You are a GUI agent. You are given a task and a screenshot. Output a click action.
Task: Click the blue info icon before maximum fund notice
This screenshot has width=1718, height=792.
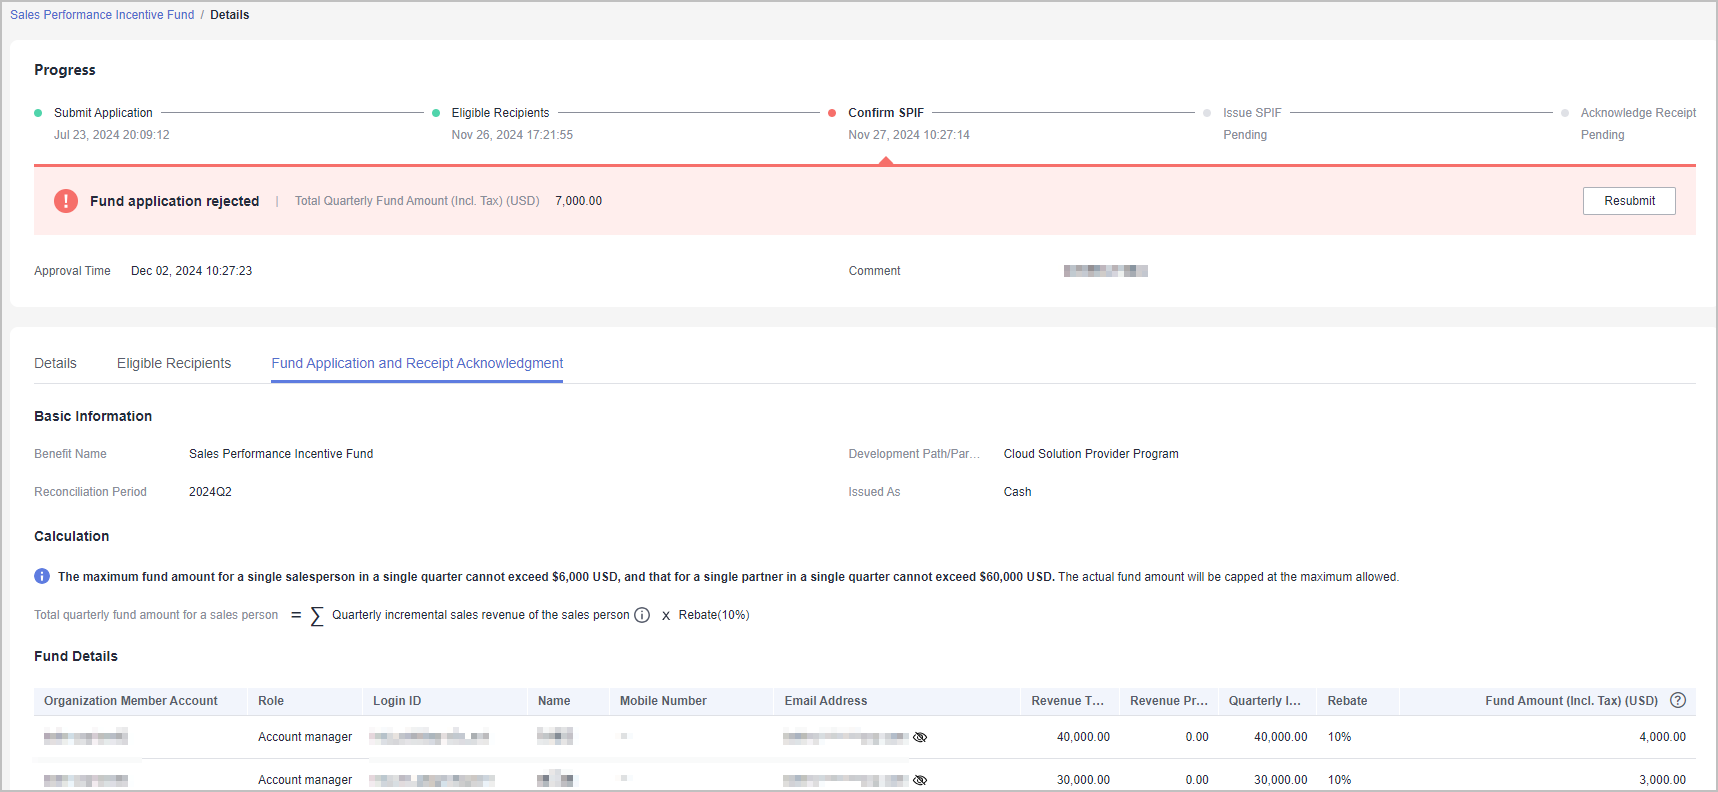(42, 576)
